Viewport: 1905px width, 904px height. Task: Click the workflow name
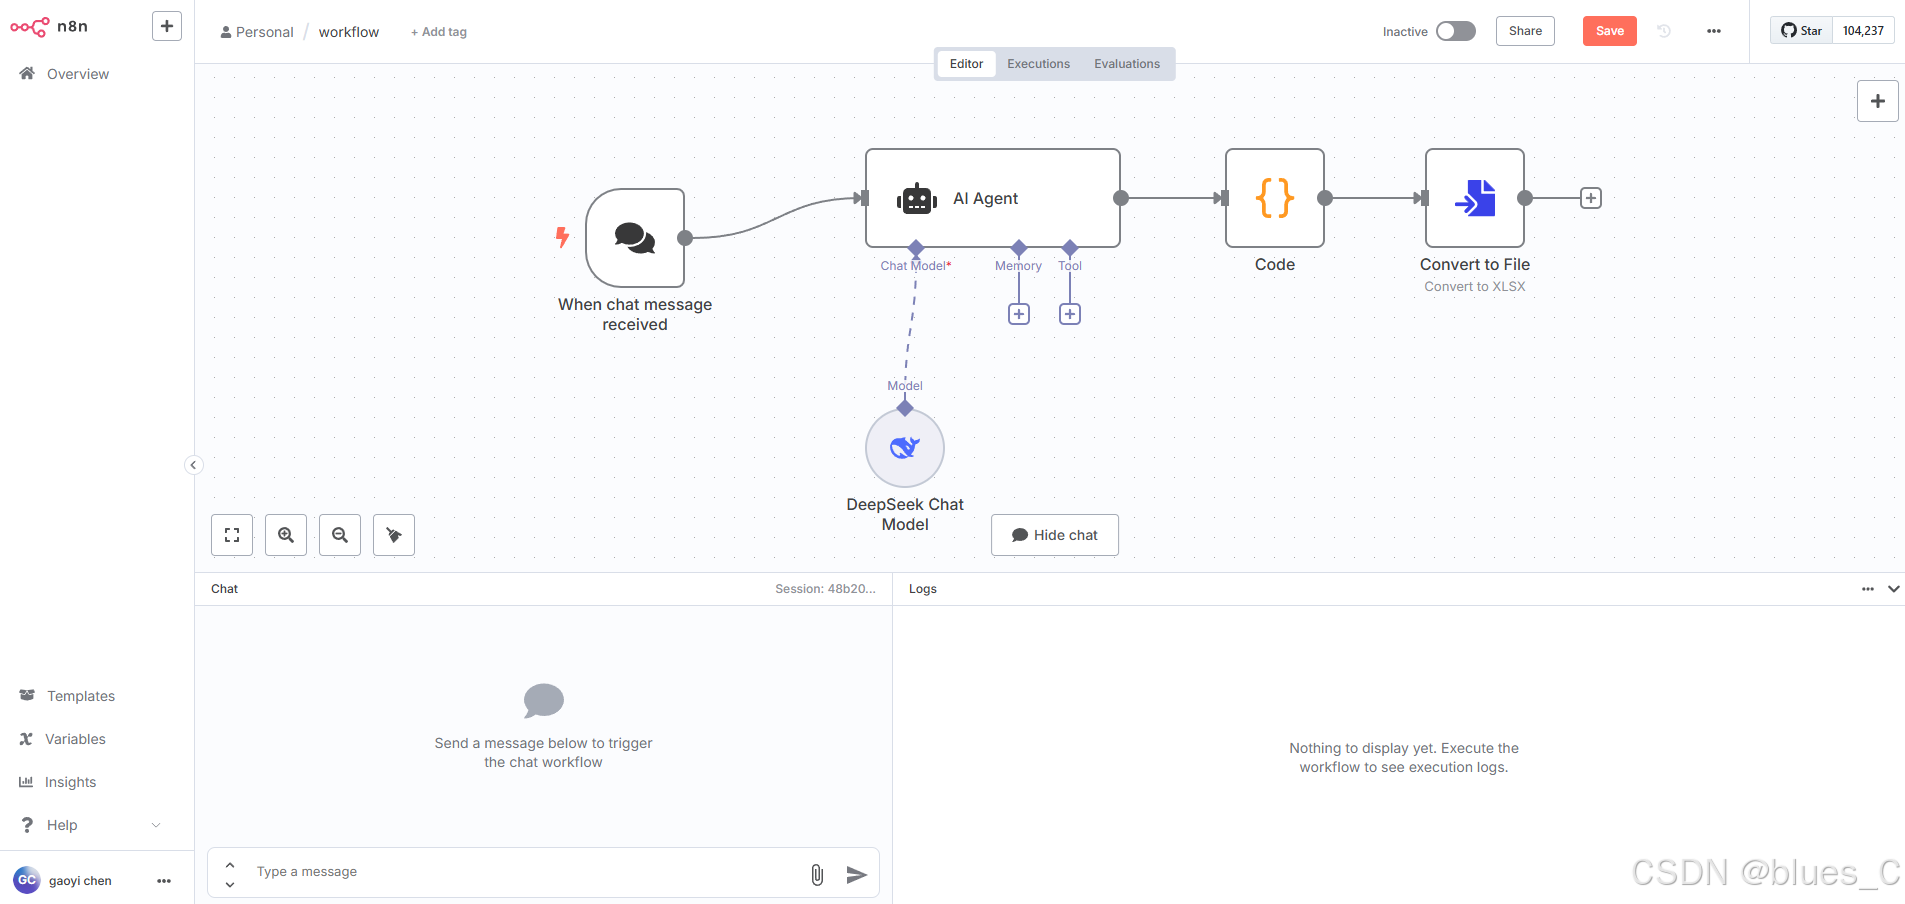point(349,32)
